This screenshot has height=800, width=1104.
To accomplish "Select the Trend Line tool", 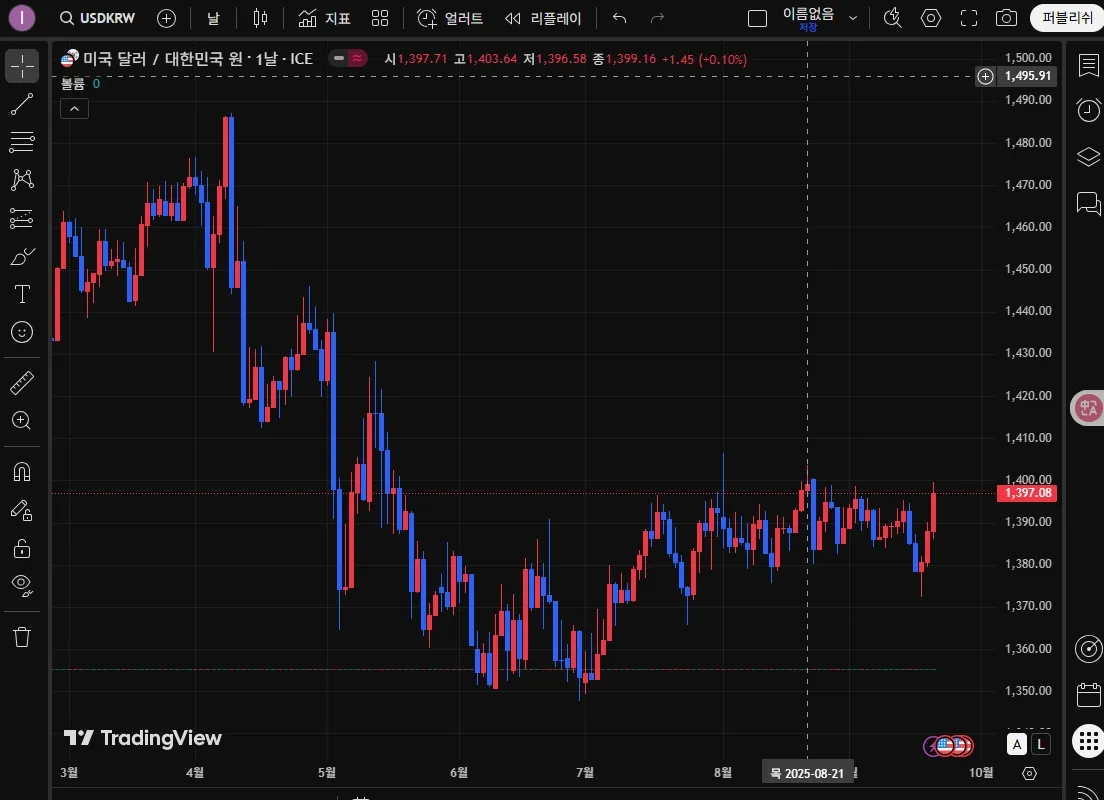I will (x=22, y=104).
